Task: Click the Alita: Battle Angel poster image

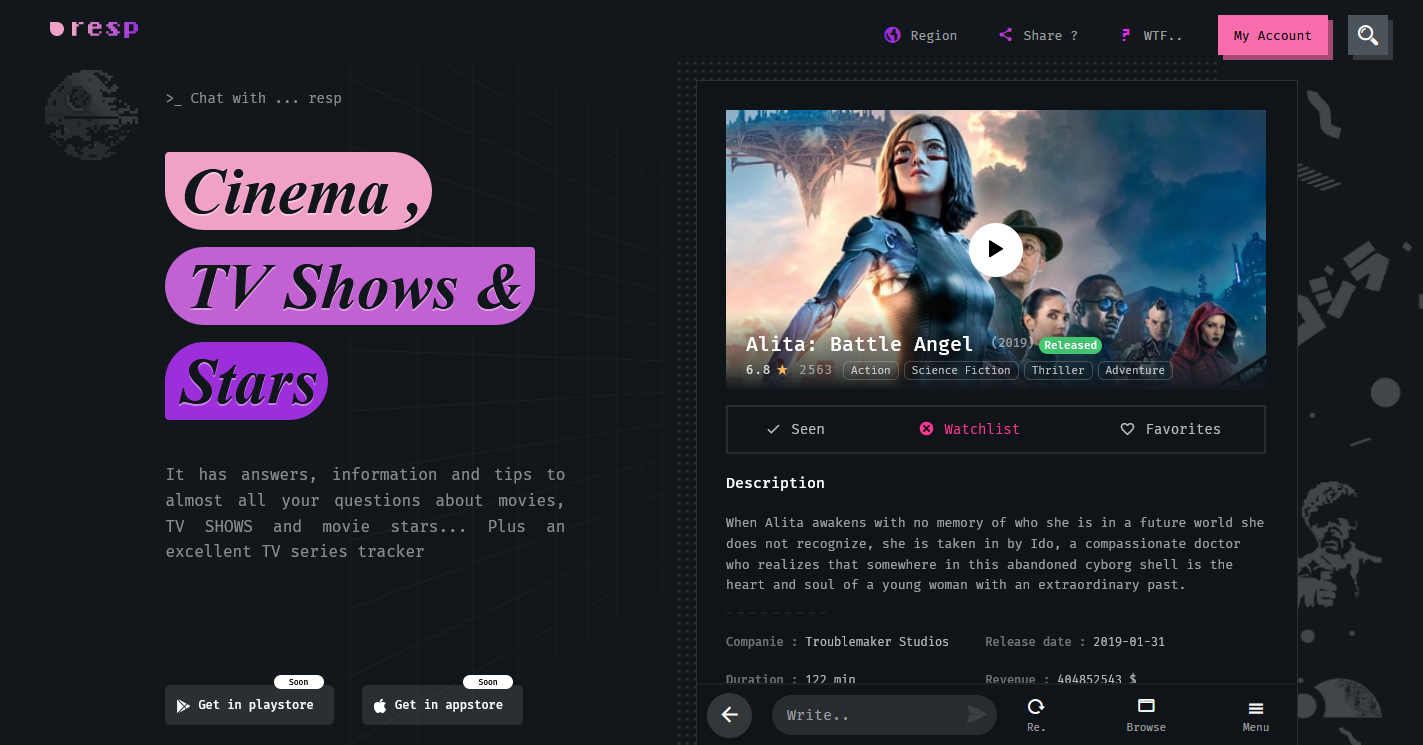Action: 996,250
